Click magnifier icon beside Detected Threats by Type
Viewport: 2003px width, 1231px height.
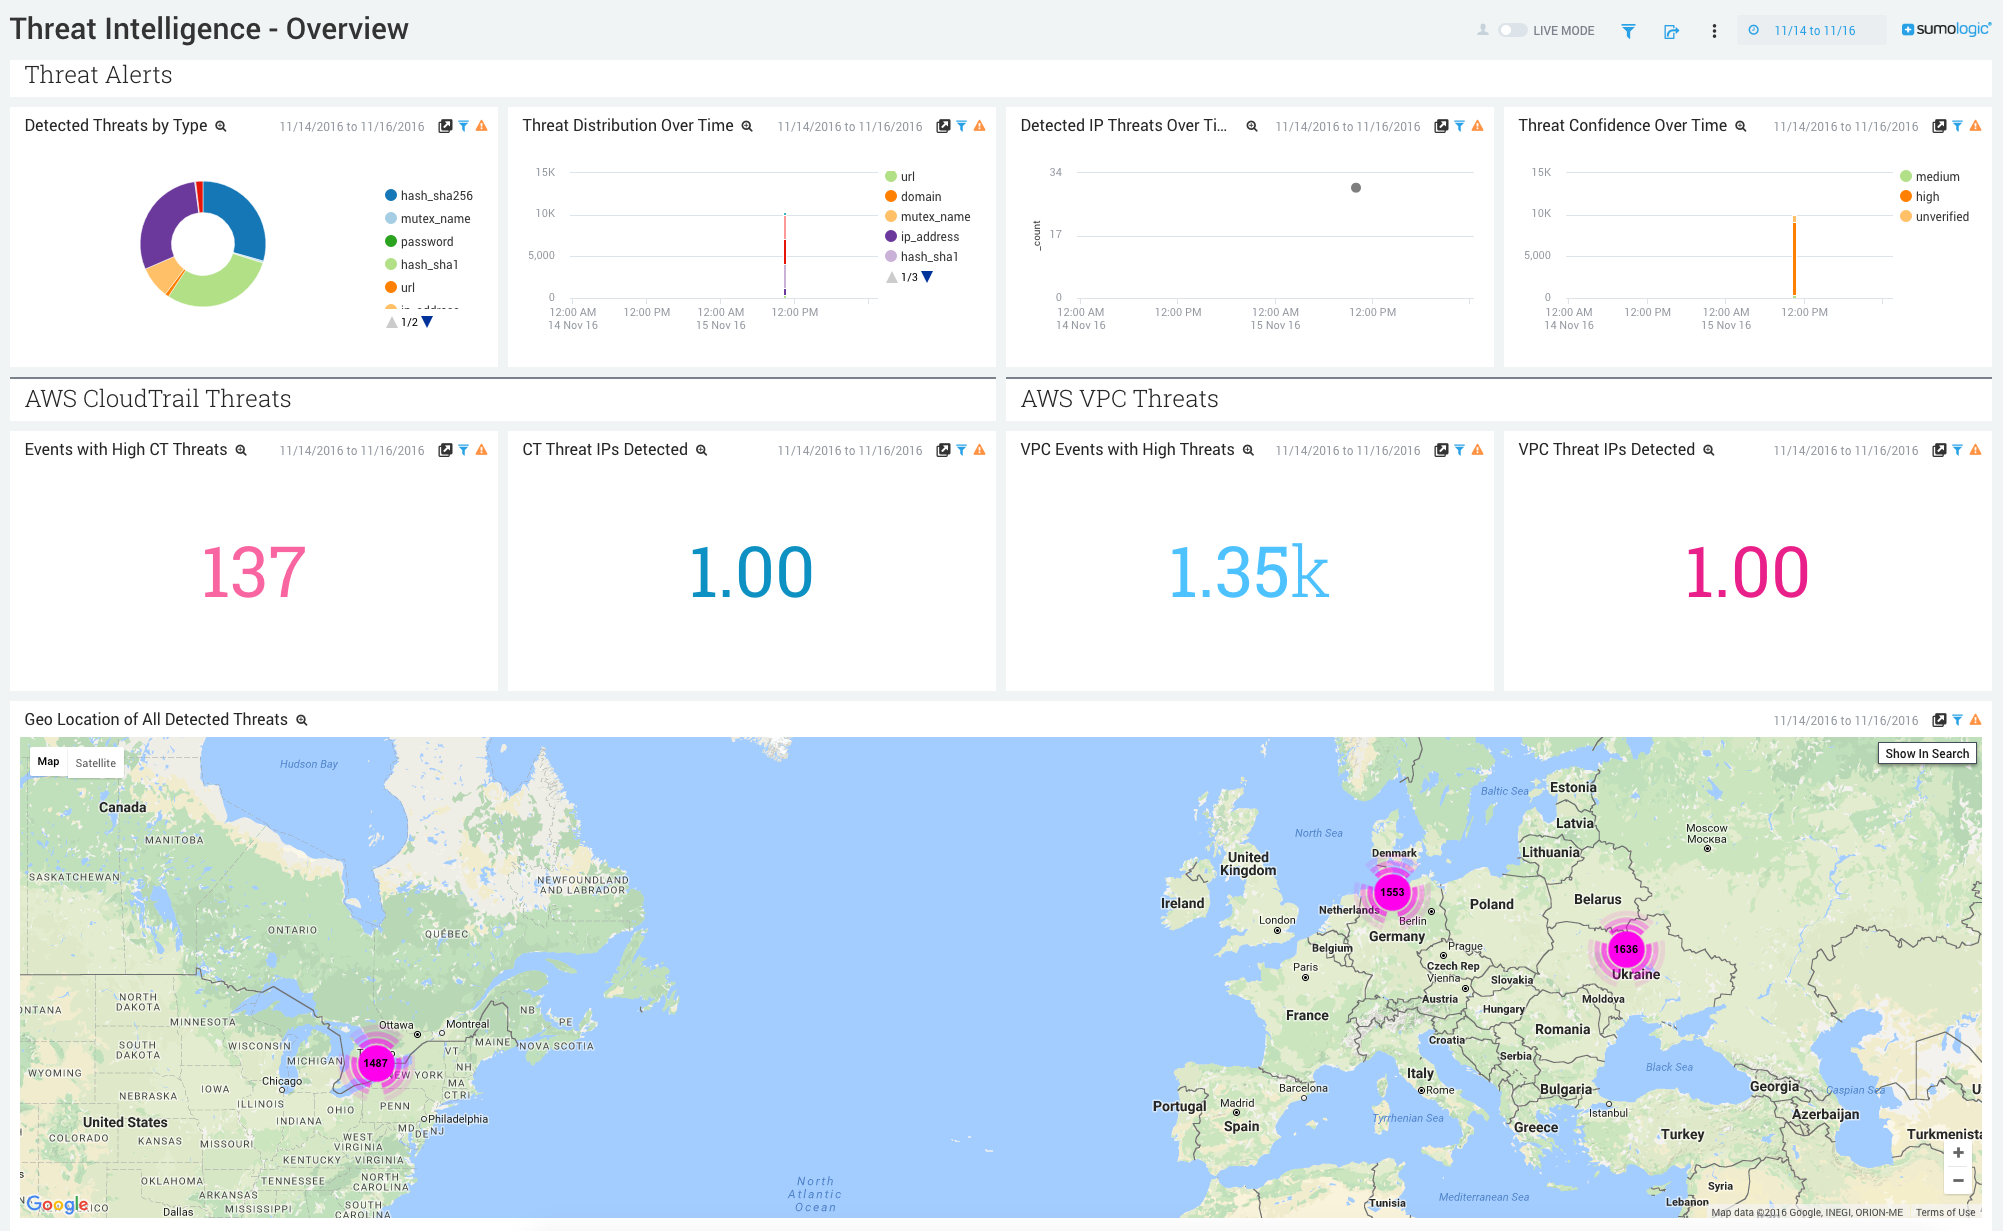[x=221, y=126]
